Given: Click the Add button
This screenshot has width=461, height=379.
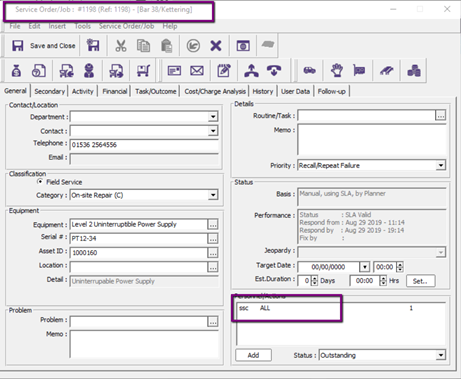Looking at the screenshot, I should coord(253,355).
